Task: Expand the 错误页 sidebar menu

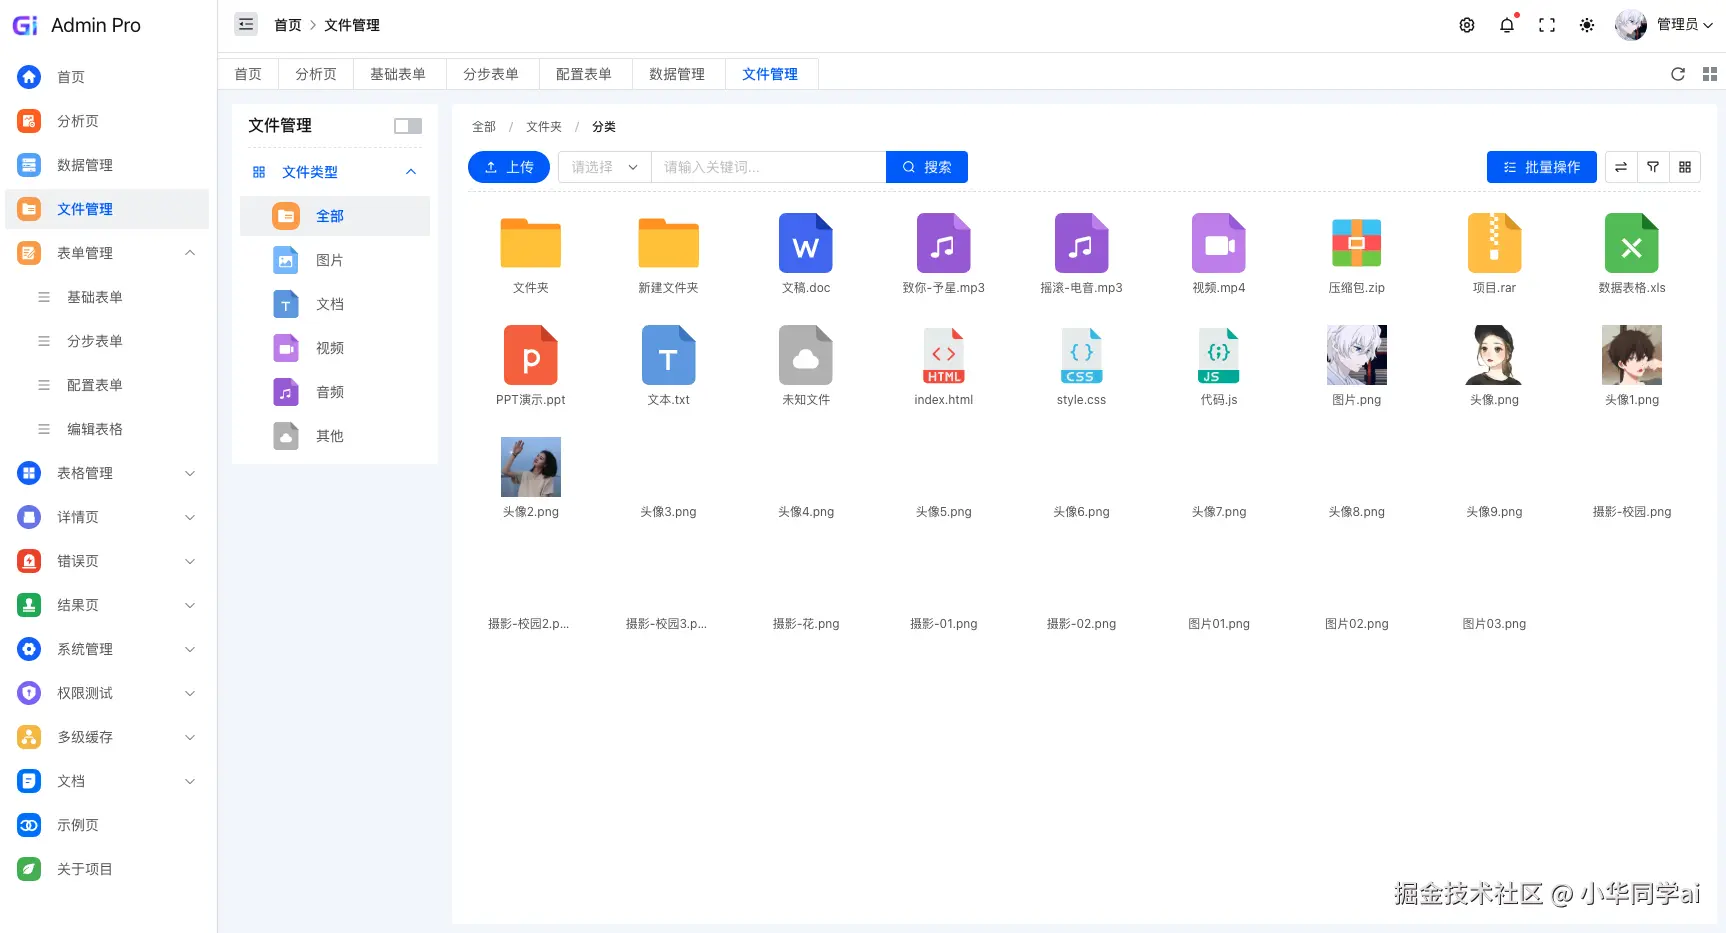Action: [107, 561]
